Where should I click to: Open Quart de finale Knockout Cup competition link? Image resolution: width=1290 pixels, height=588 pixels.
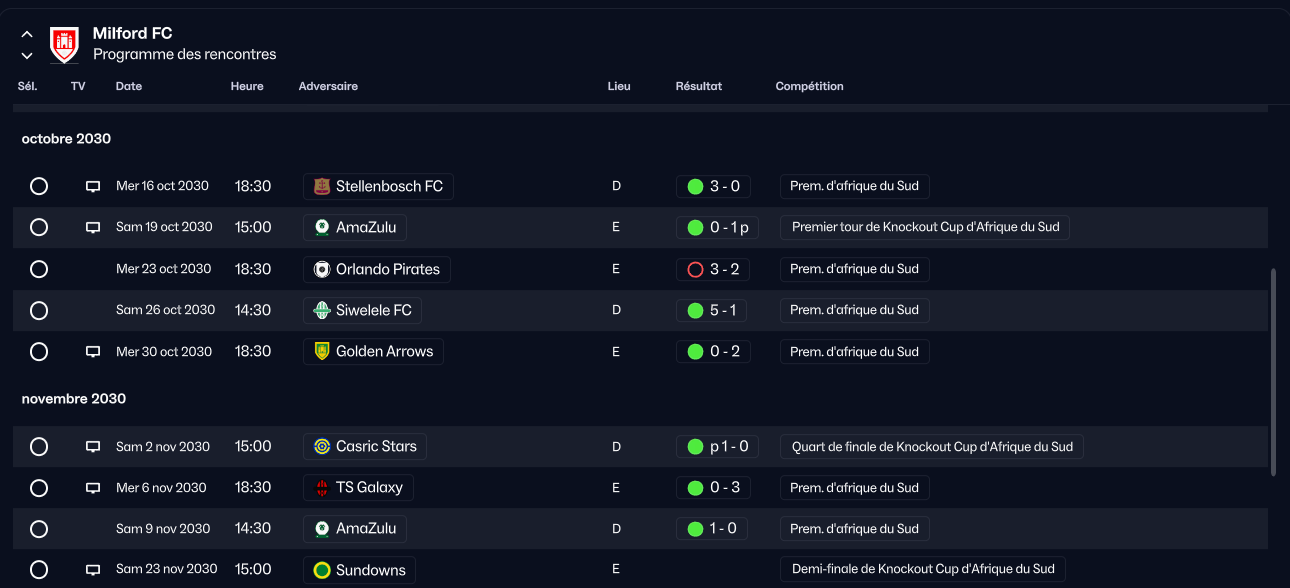[932, 446]
